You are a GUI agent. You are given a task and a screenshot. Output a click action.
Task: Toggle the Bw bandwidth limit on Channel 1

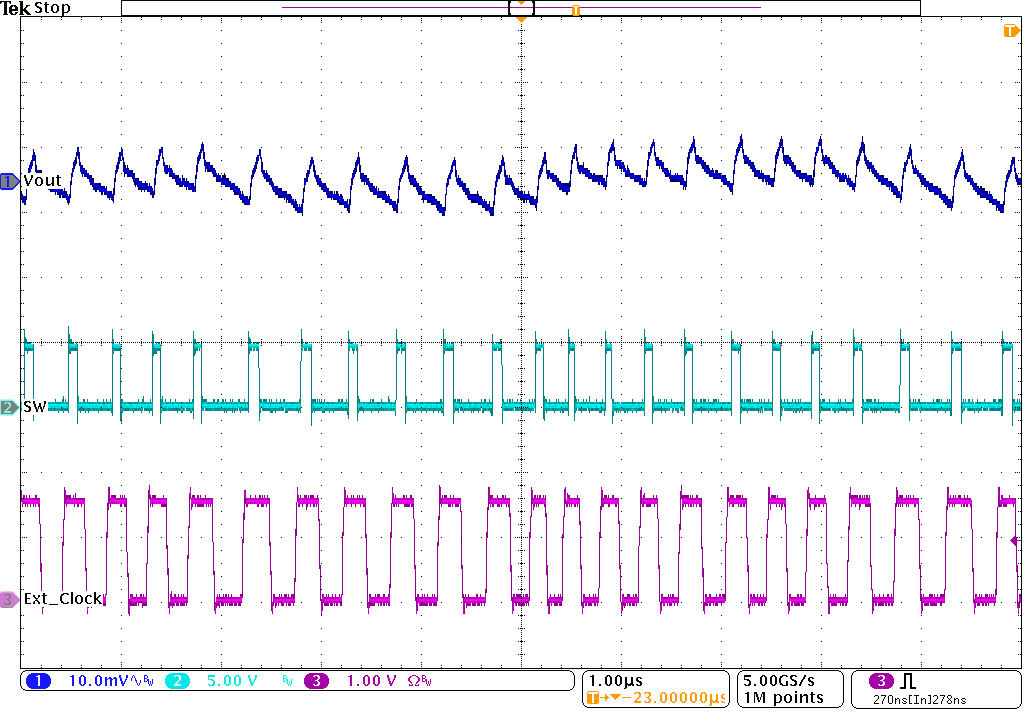[x=148, y=680]
